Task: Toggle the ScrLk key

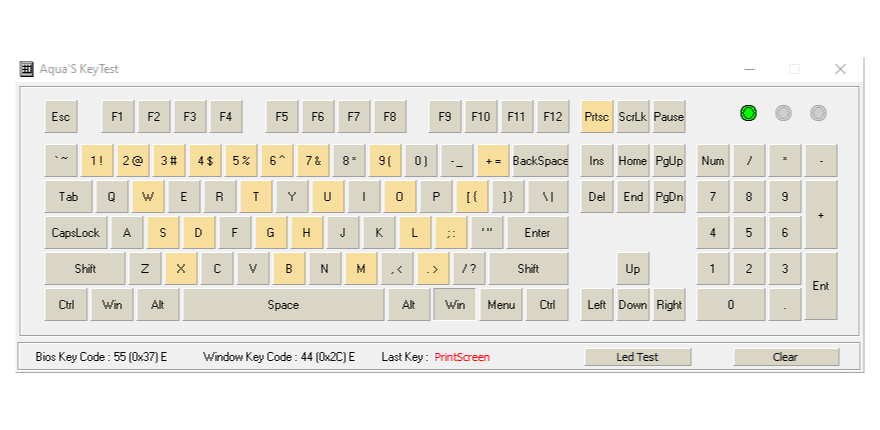Action: 633,117
